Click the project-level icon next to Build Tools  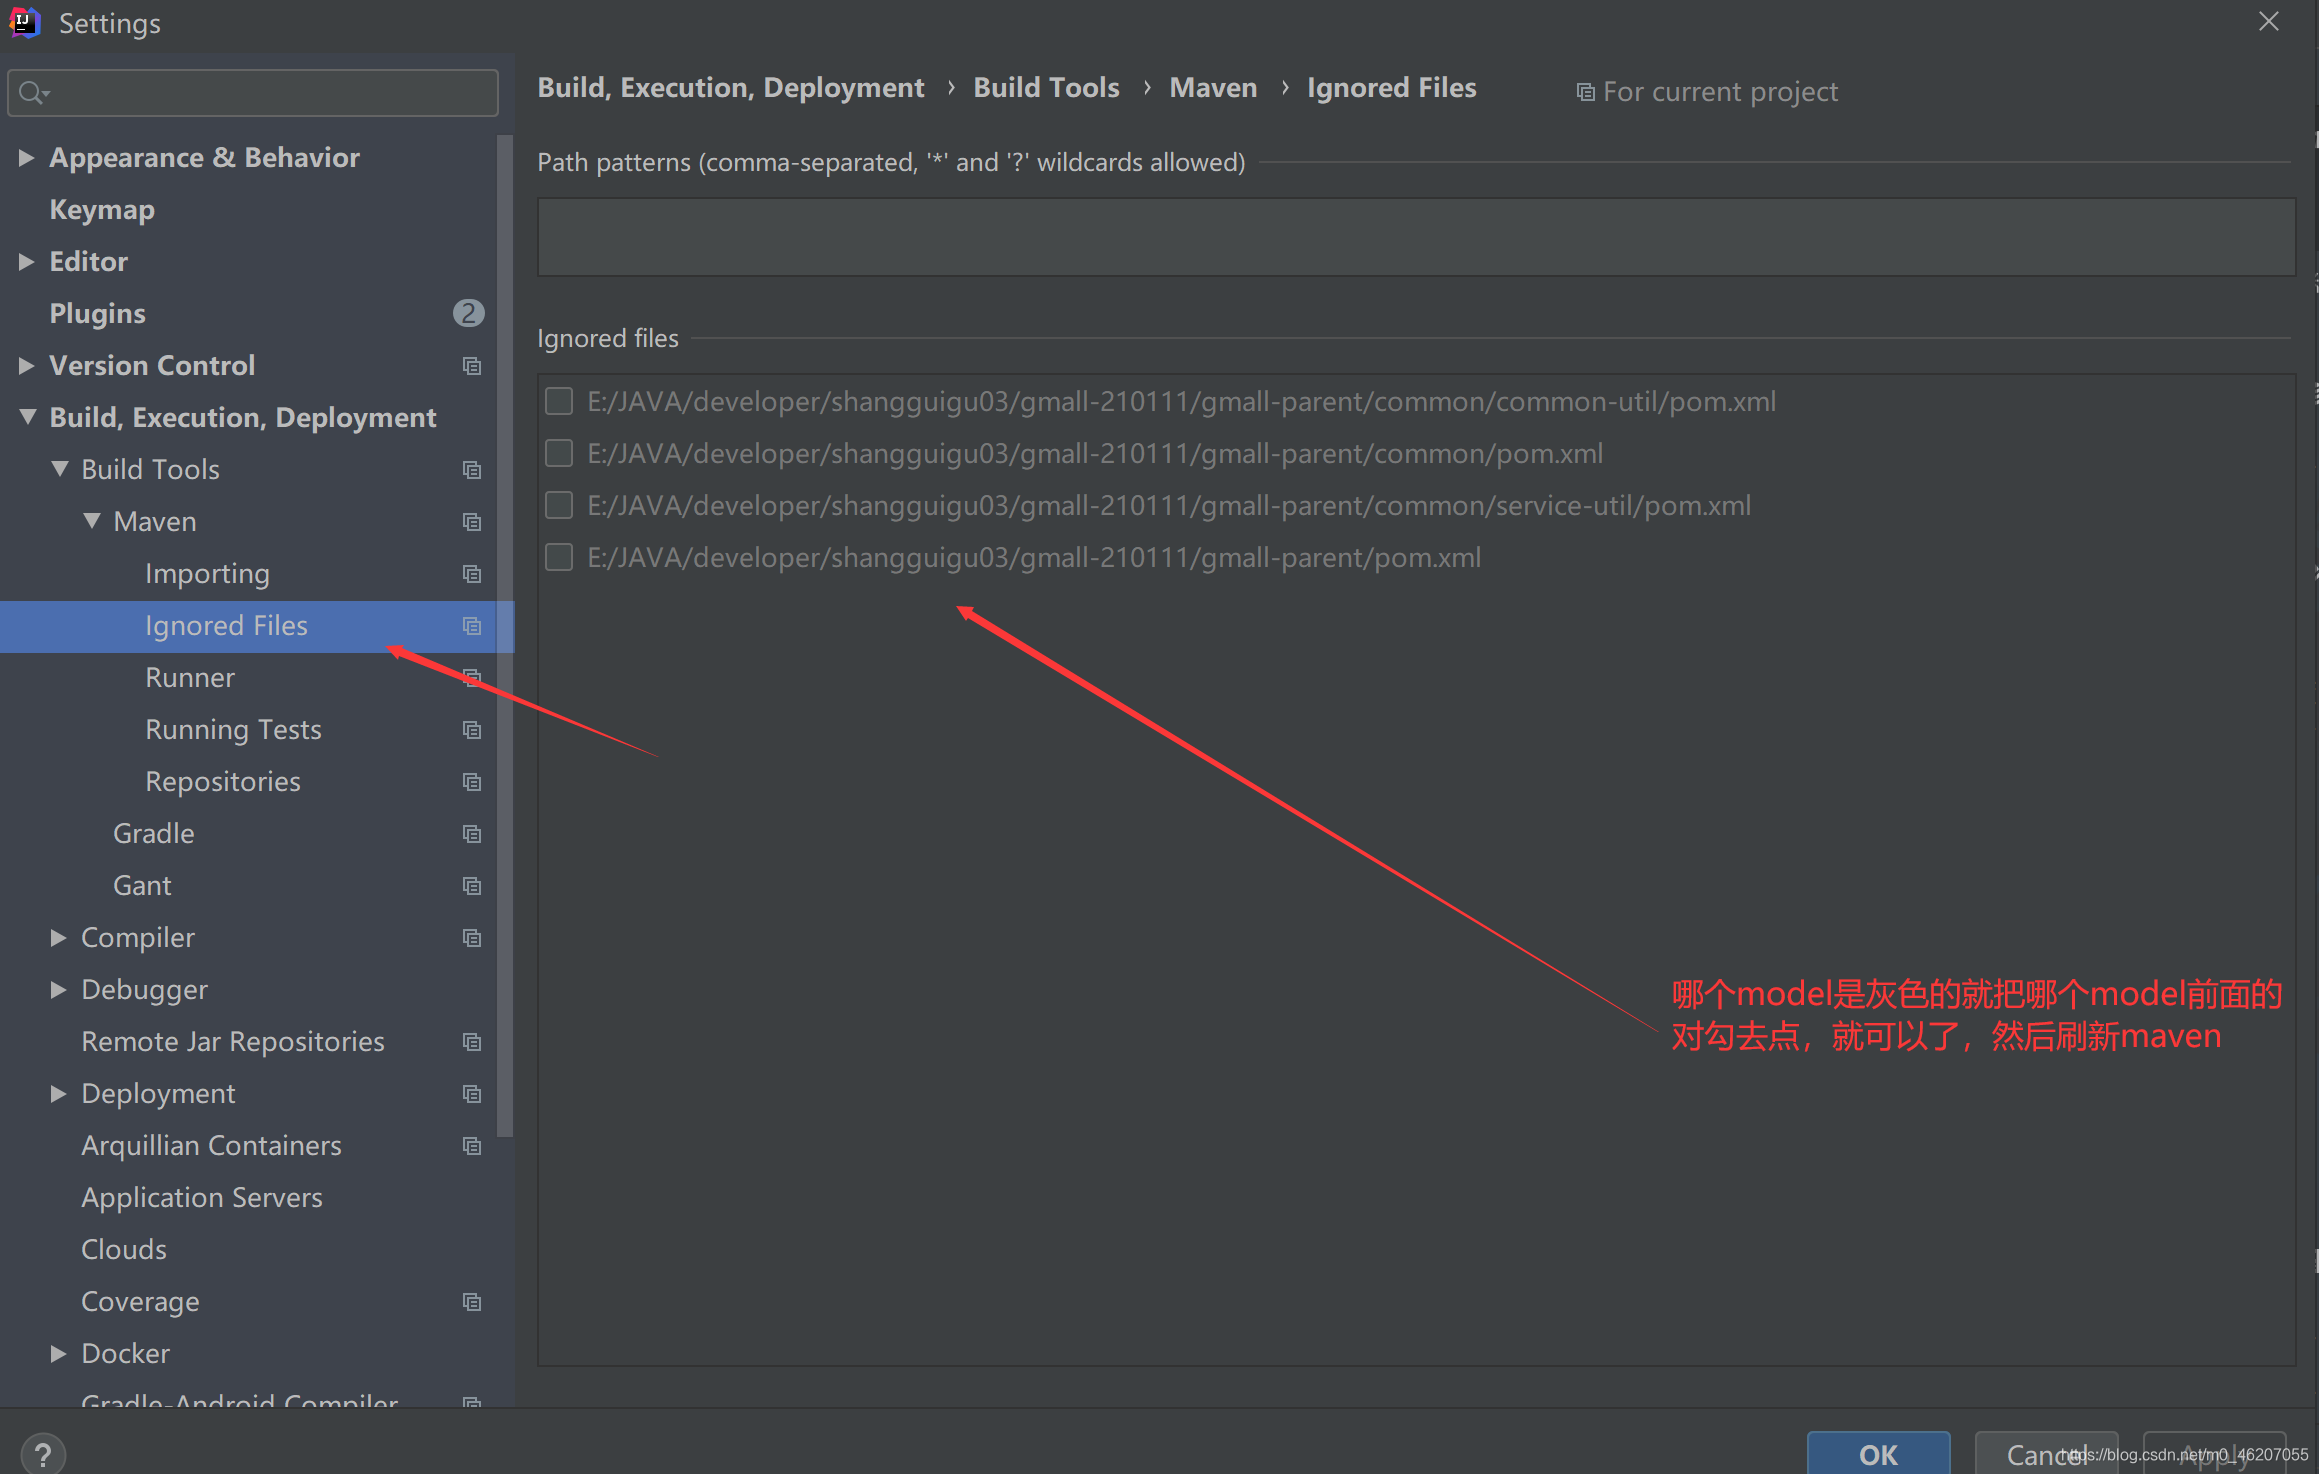click(472, 470)
